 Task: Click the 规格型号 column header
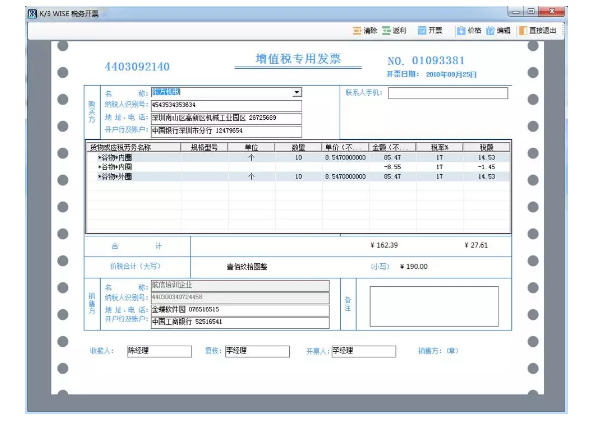tap(204, 147)
